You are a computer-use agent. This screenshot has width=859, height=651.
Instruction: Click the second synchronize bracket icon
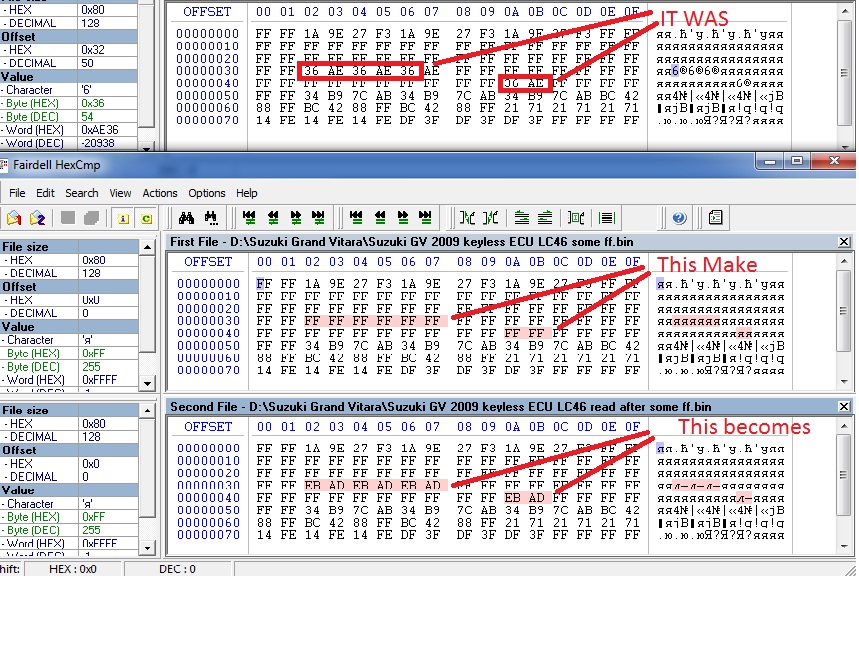click(490, 218)
